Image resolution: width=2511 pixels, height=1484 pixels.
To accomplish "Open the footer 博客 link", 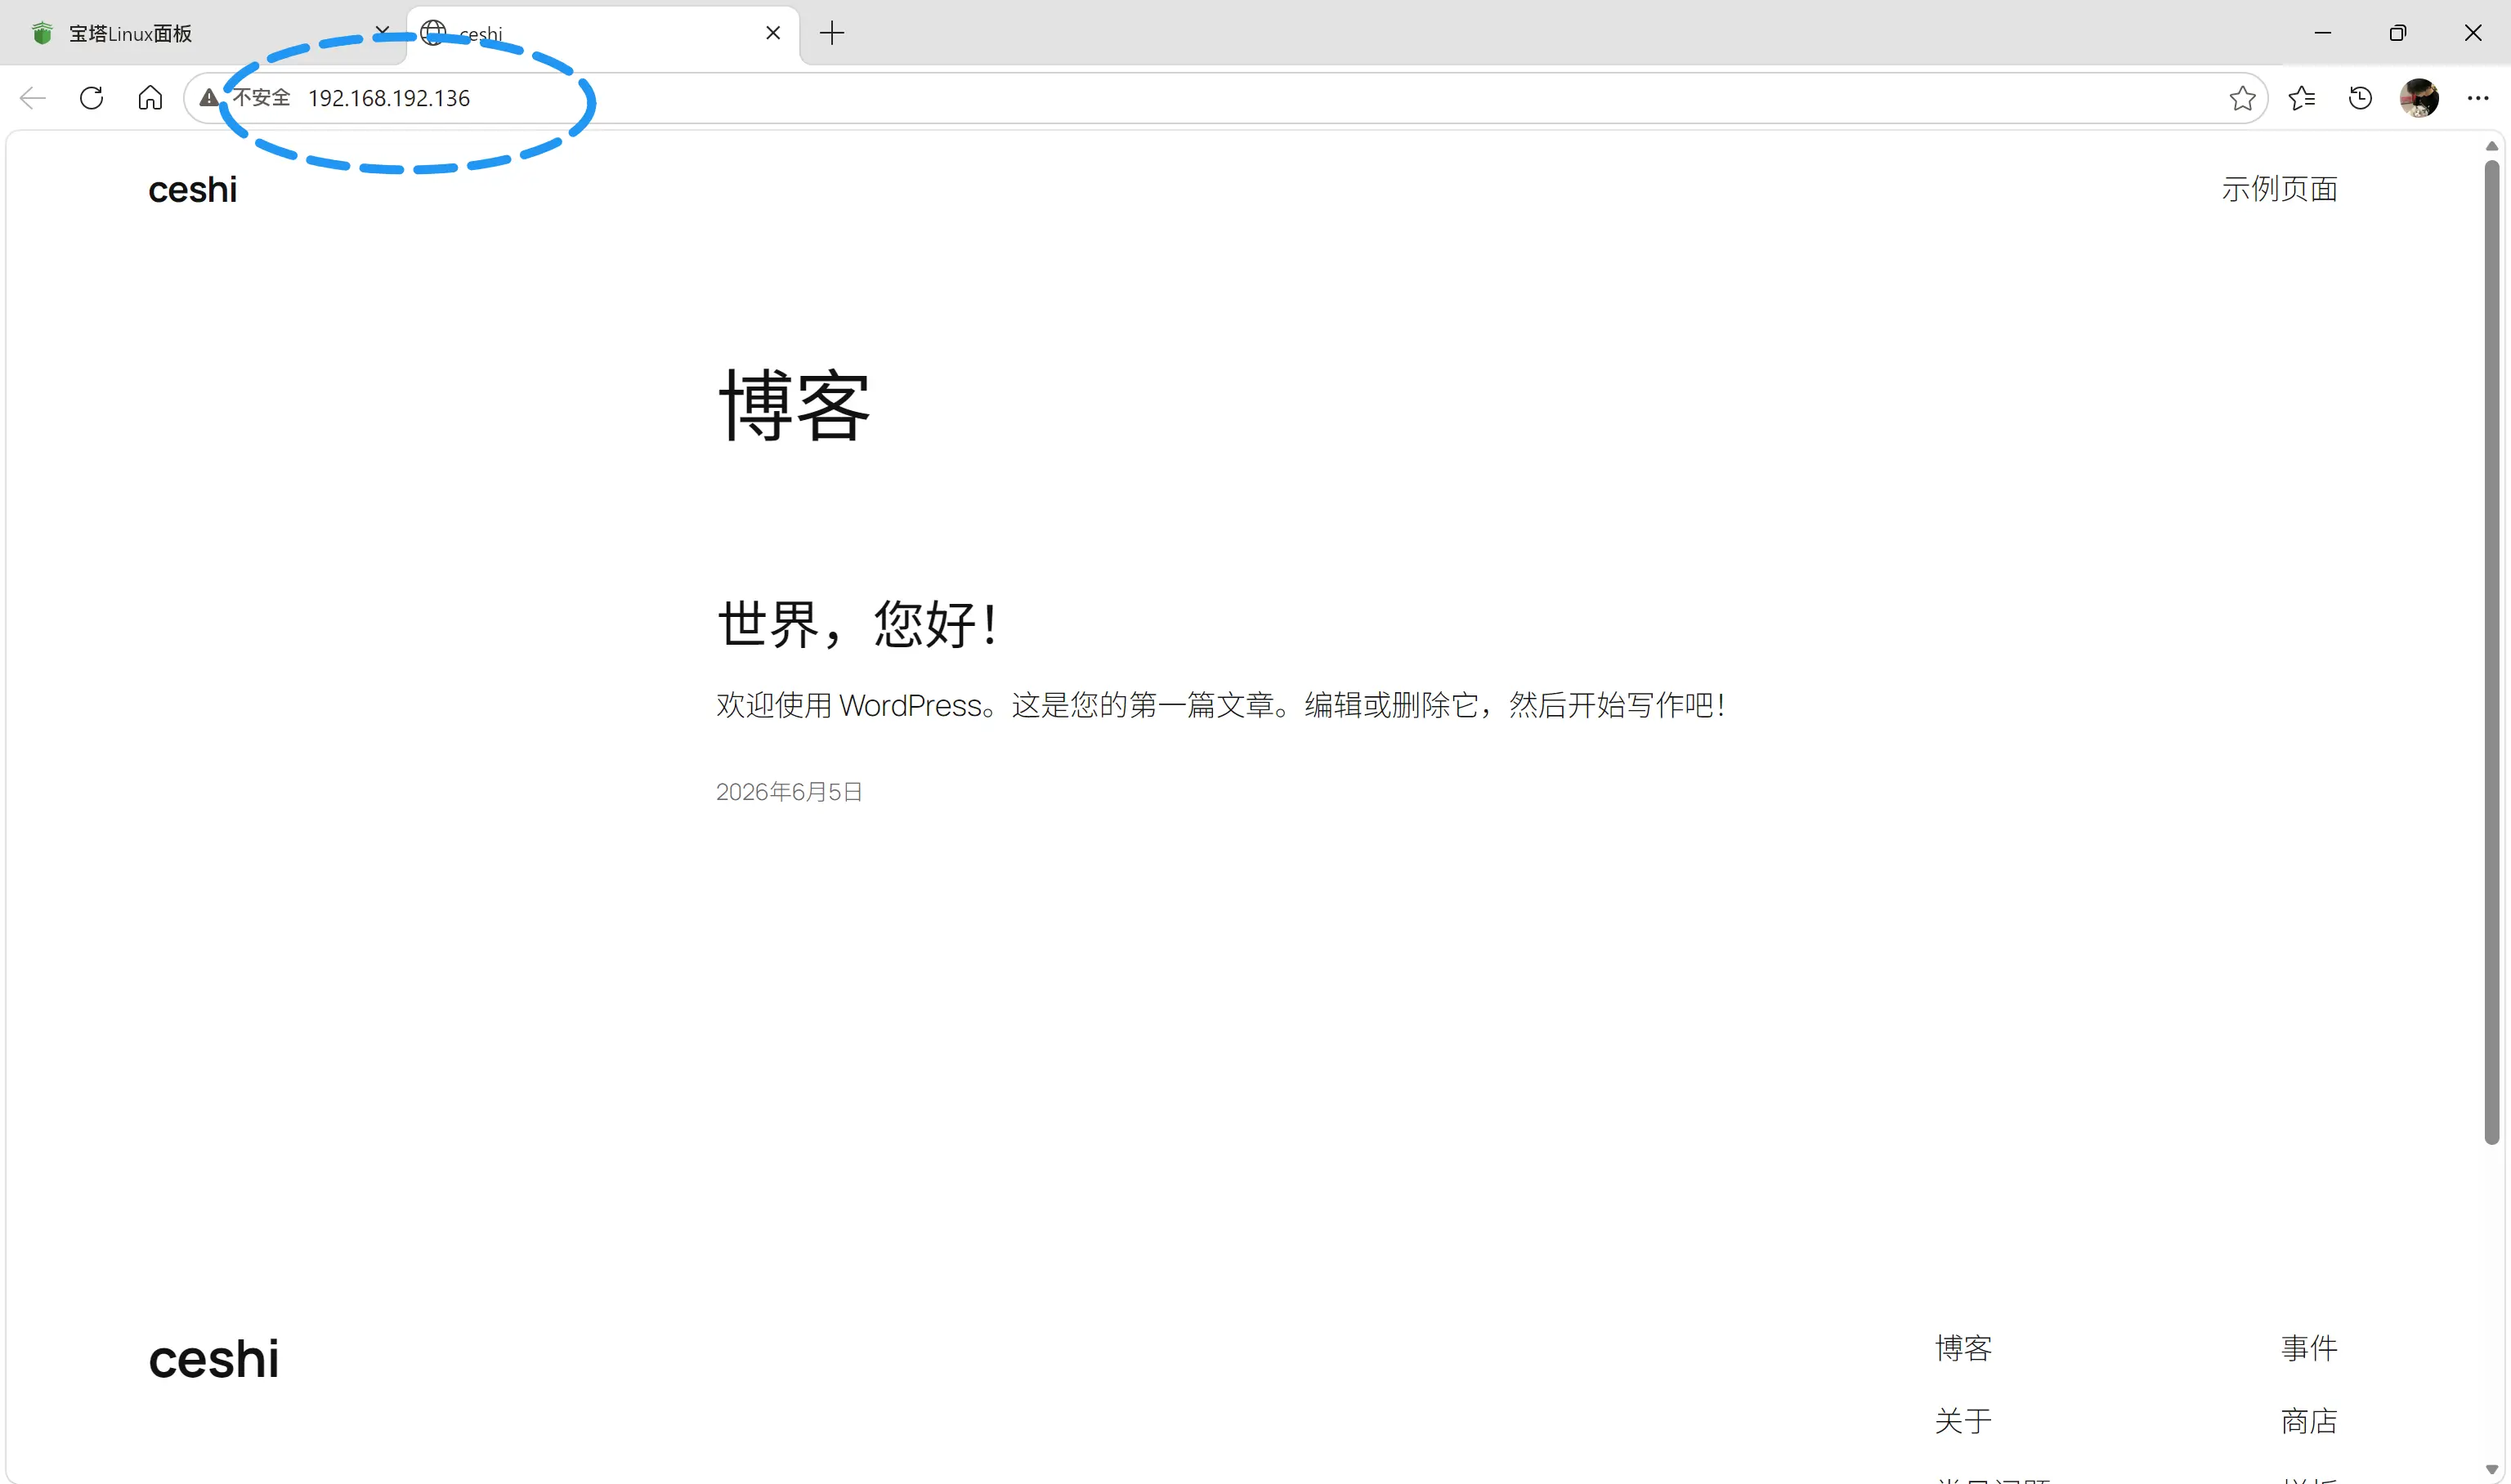I will tap(1963, 1348).
